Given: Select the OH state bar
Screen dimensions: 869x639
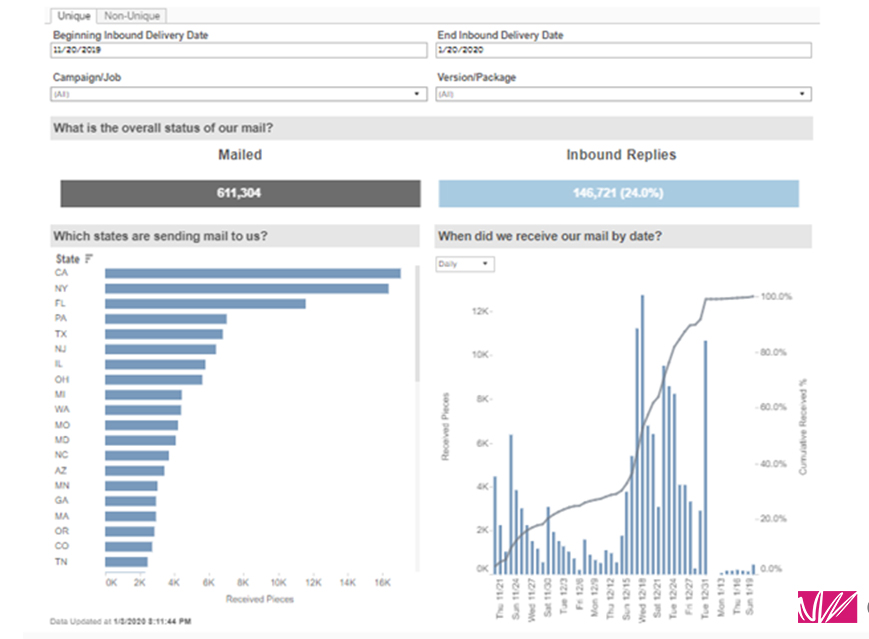Looking at the screenshot, I should [154, 380].
